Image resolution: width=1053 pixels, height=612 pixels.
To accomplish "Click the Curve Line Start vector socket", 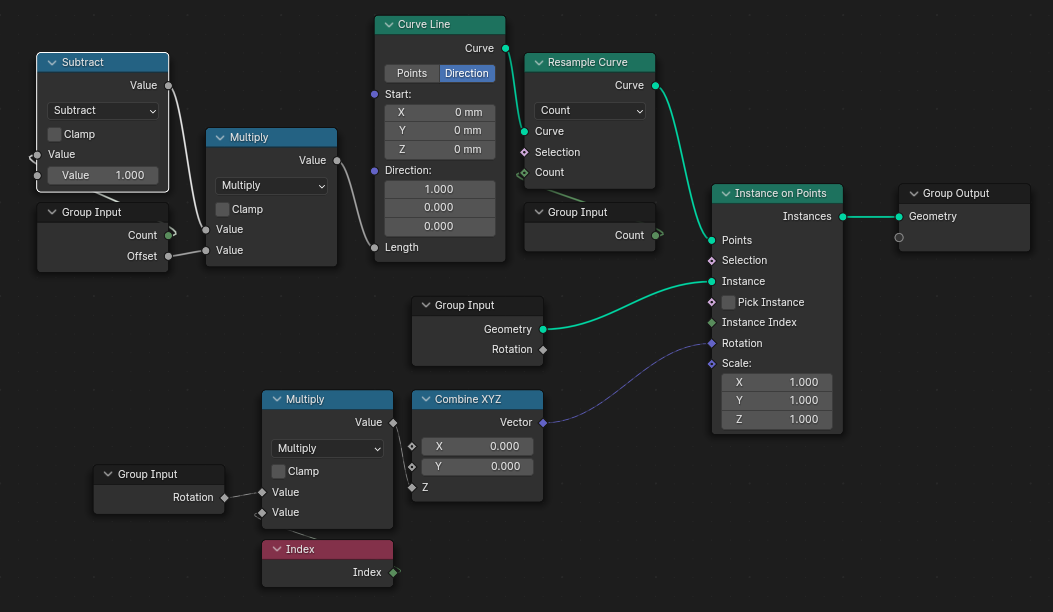I will tap(375, 95).
